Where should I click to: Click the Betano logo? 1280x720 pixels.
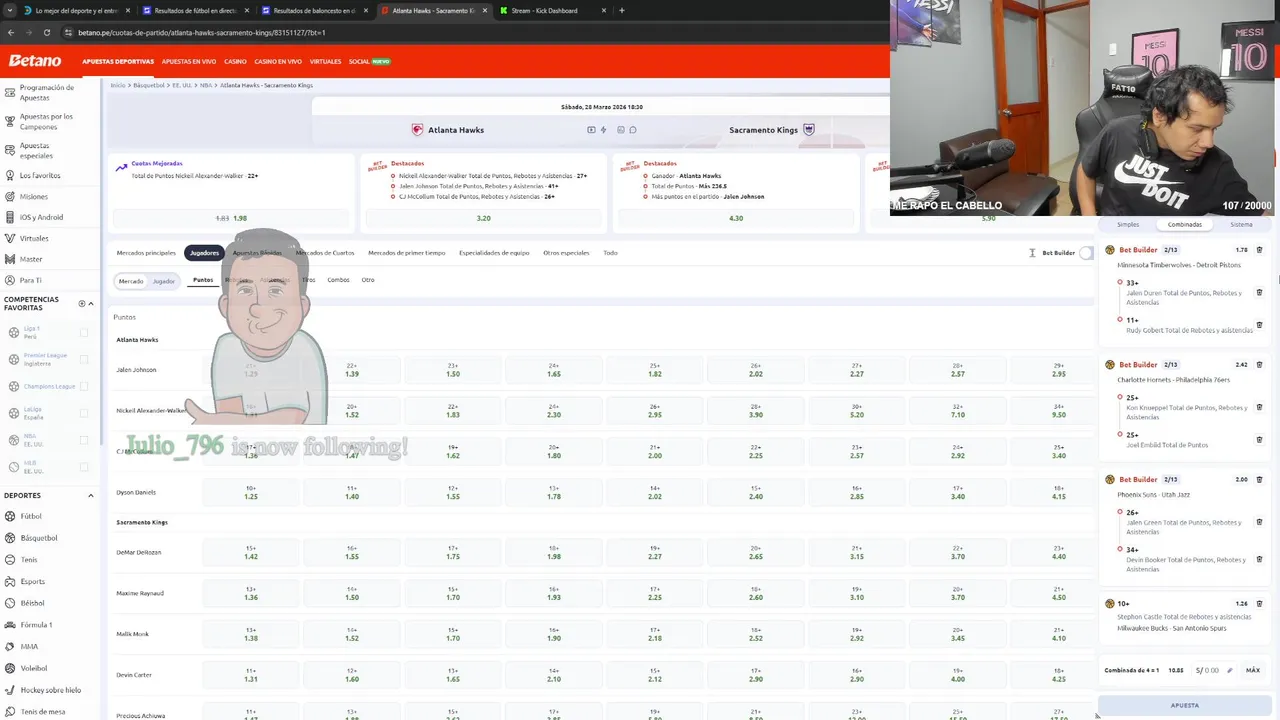click(35, 61)
